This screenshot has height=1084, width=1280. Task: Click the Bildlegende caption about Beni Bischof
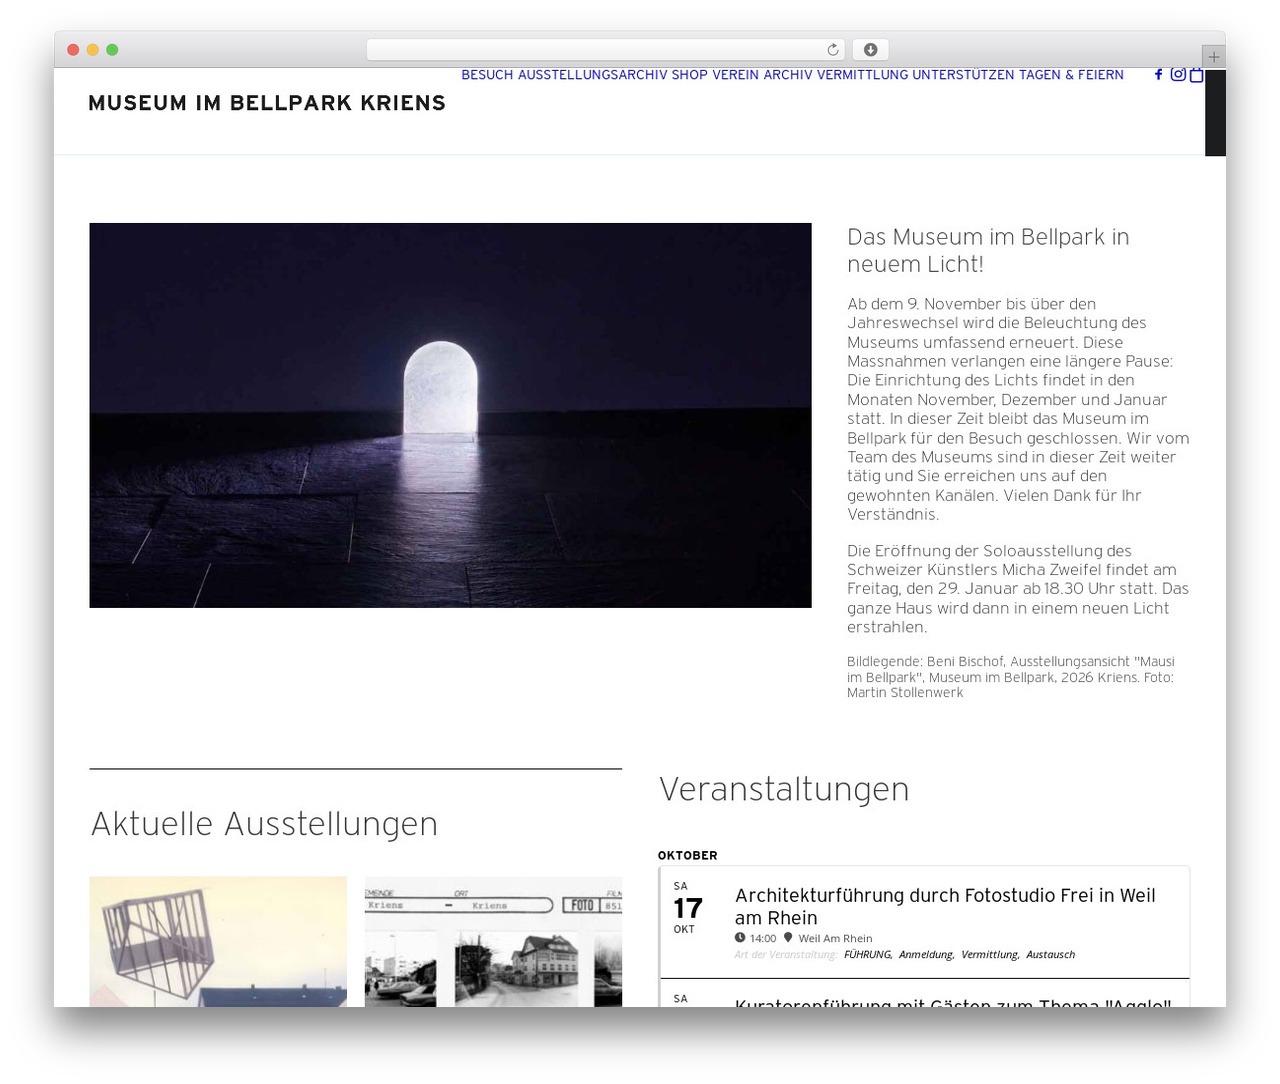(1011, 677)
